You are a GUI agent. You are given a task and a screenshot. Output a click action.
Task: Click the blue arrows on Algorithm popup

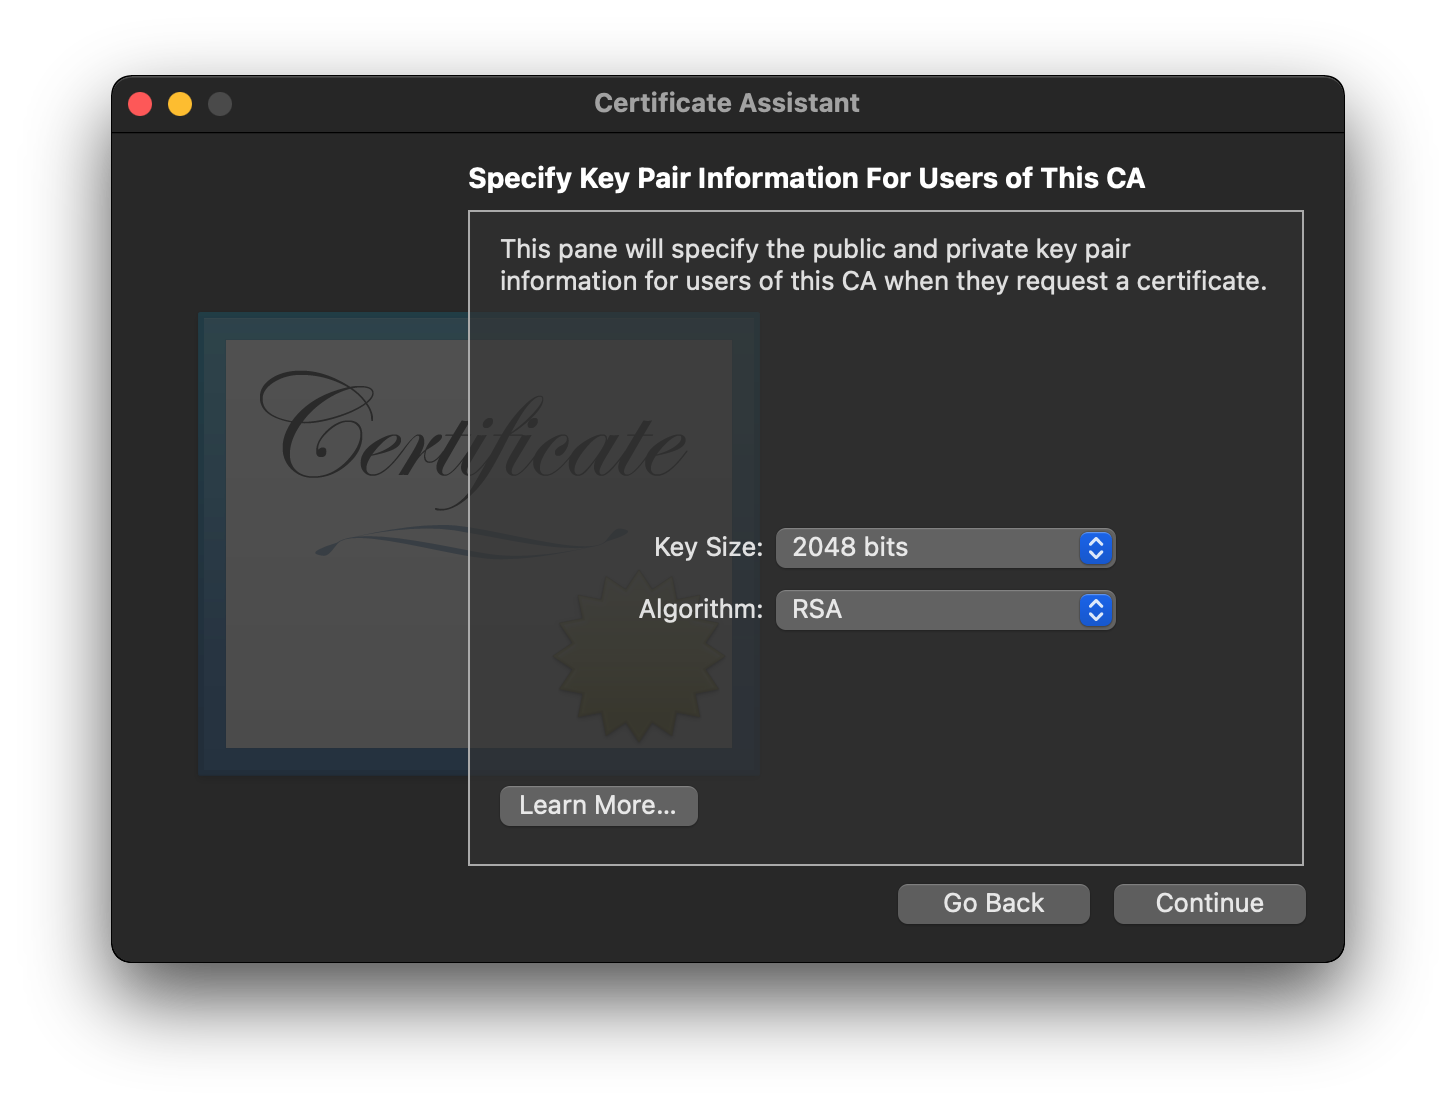click(1096, 610)
